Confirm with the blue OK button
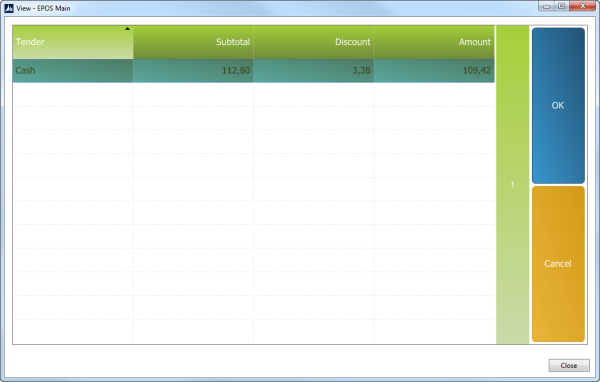The height and width of the screenshot is (382, 600). [x=558, y=106]
